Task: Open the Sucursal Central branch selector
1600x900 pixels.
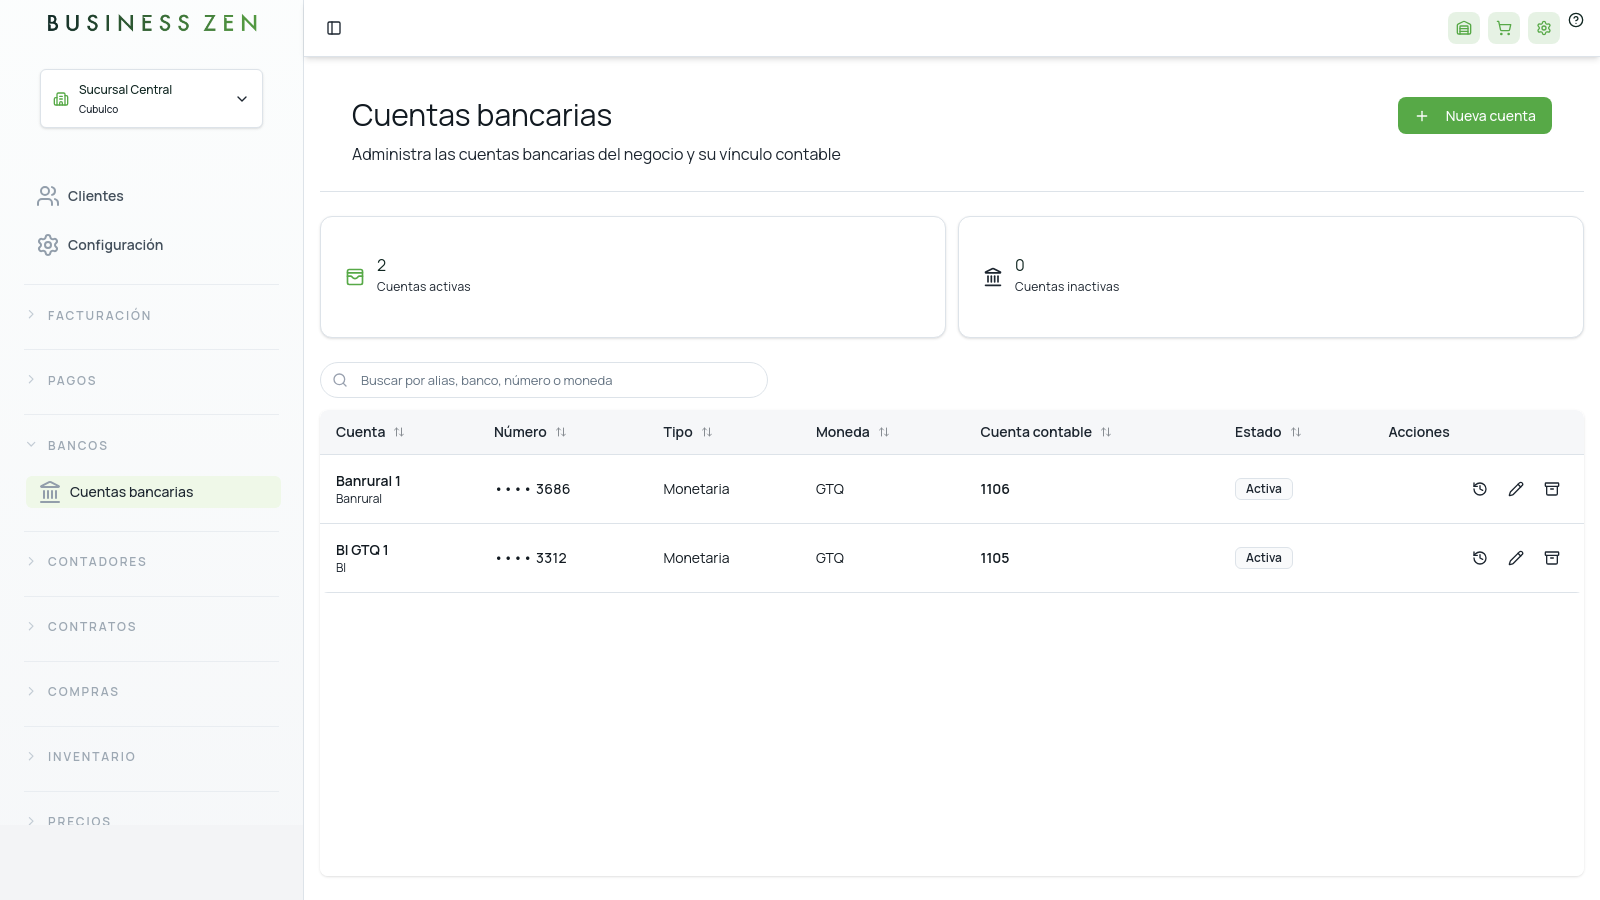Action: pos(151,98)
